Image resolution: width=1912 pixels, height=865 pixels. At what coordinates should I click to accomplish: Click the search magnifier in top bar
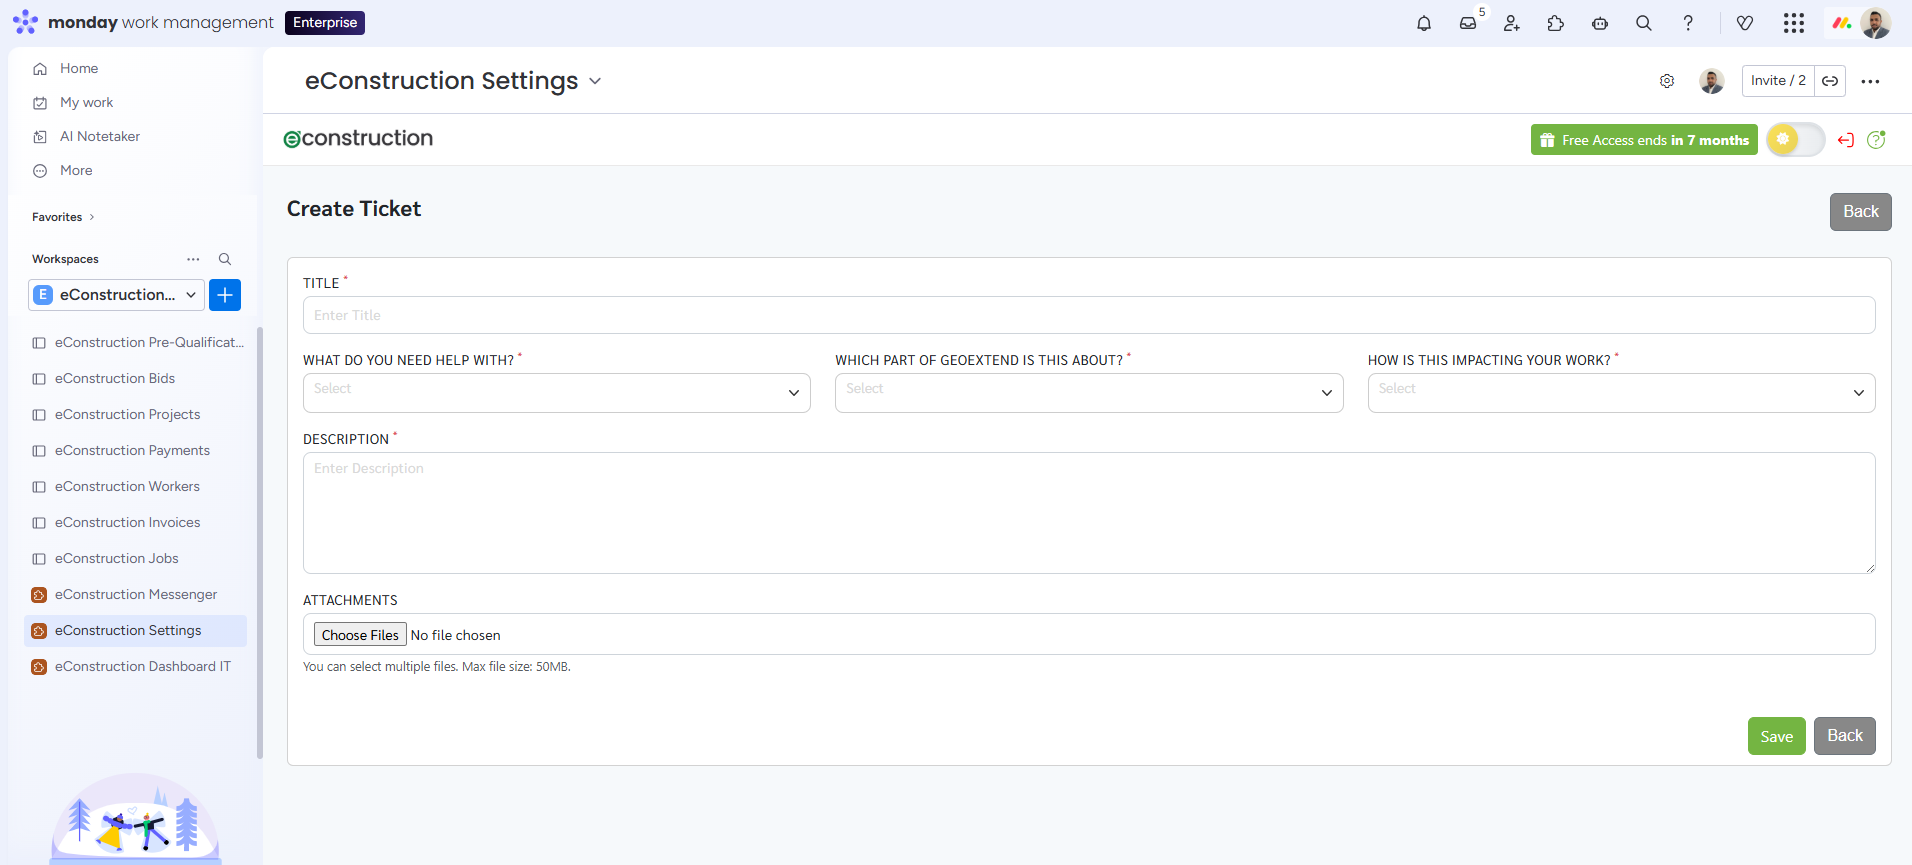(1644, 23)
